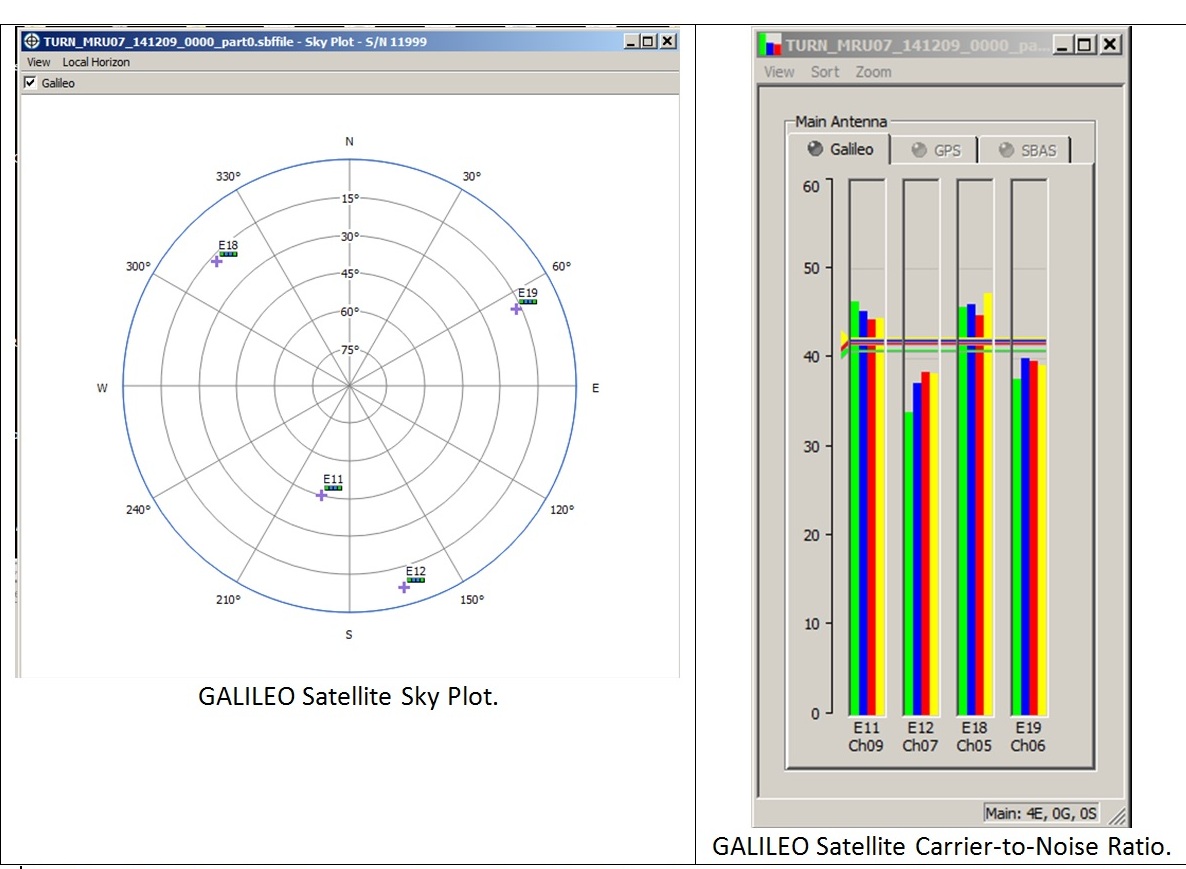Click the C/N0 window color bars icon
1186x869 pixels.
click(769, 44)
